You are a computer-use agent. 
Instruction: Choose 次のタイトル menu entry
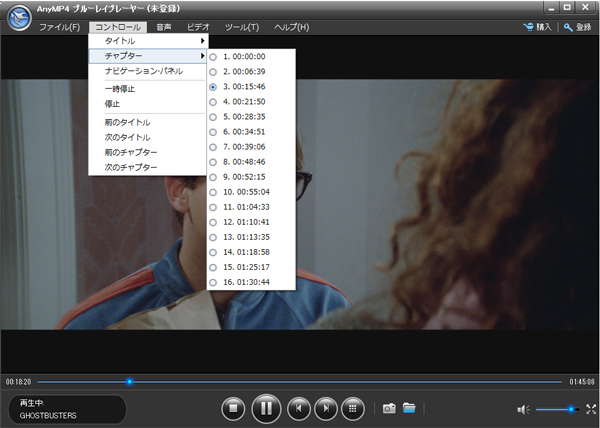click(148, 137)
